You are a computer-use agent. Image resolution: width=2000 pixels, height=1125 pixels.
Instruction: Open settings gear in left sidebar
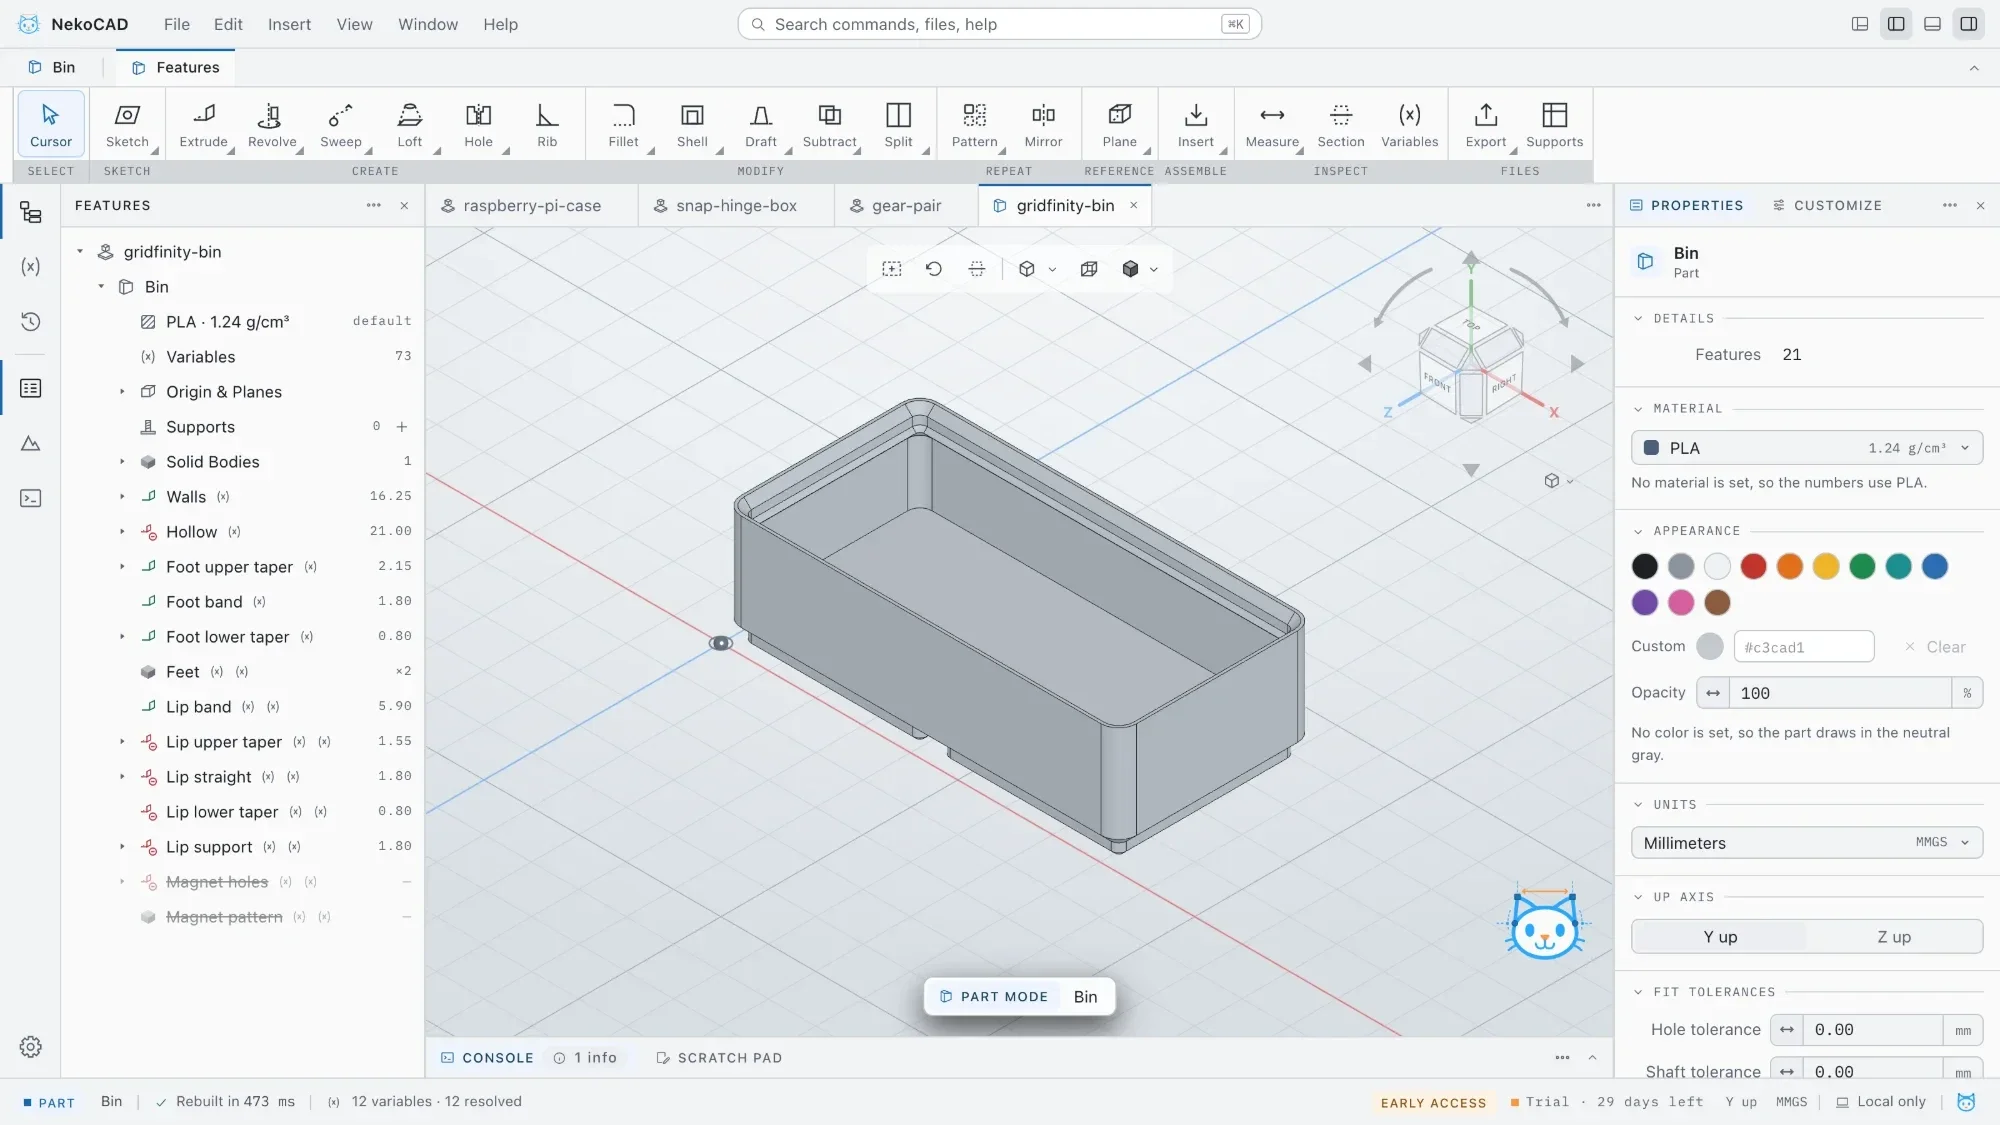click(x=31, y=1047)
